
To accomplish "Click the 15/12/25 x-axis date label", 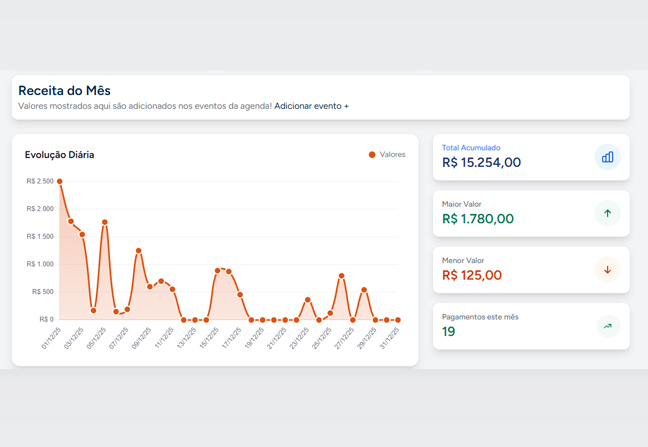I will tap(208, 337).
